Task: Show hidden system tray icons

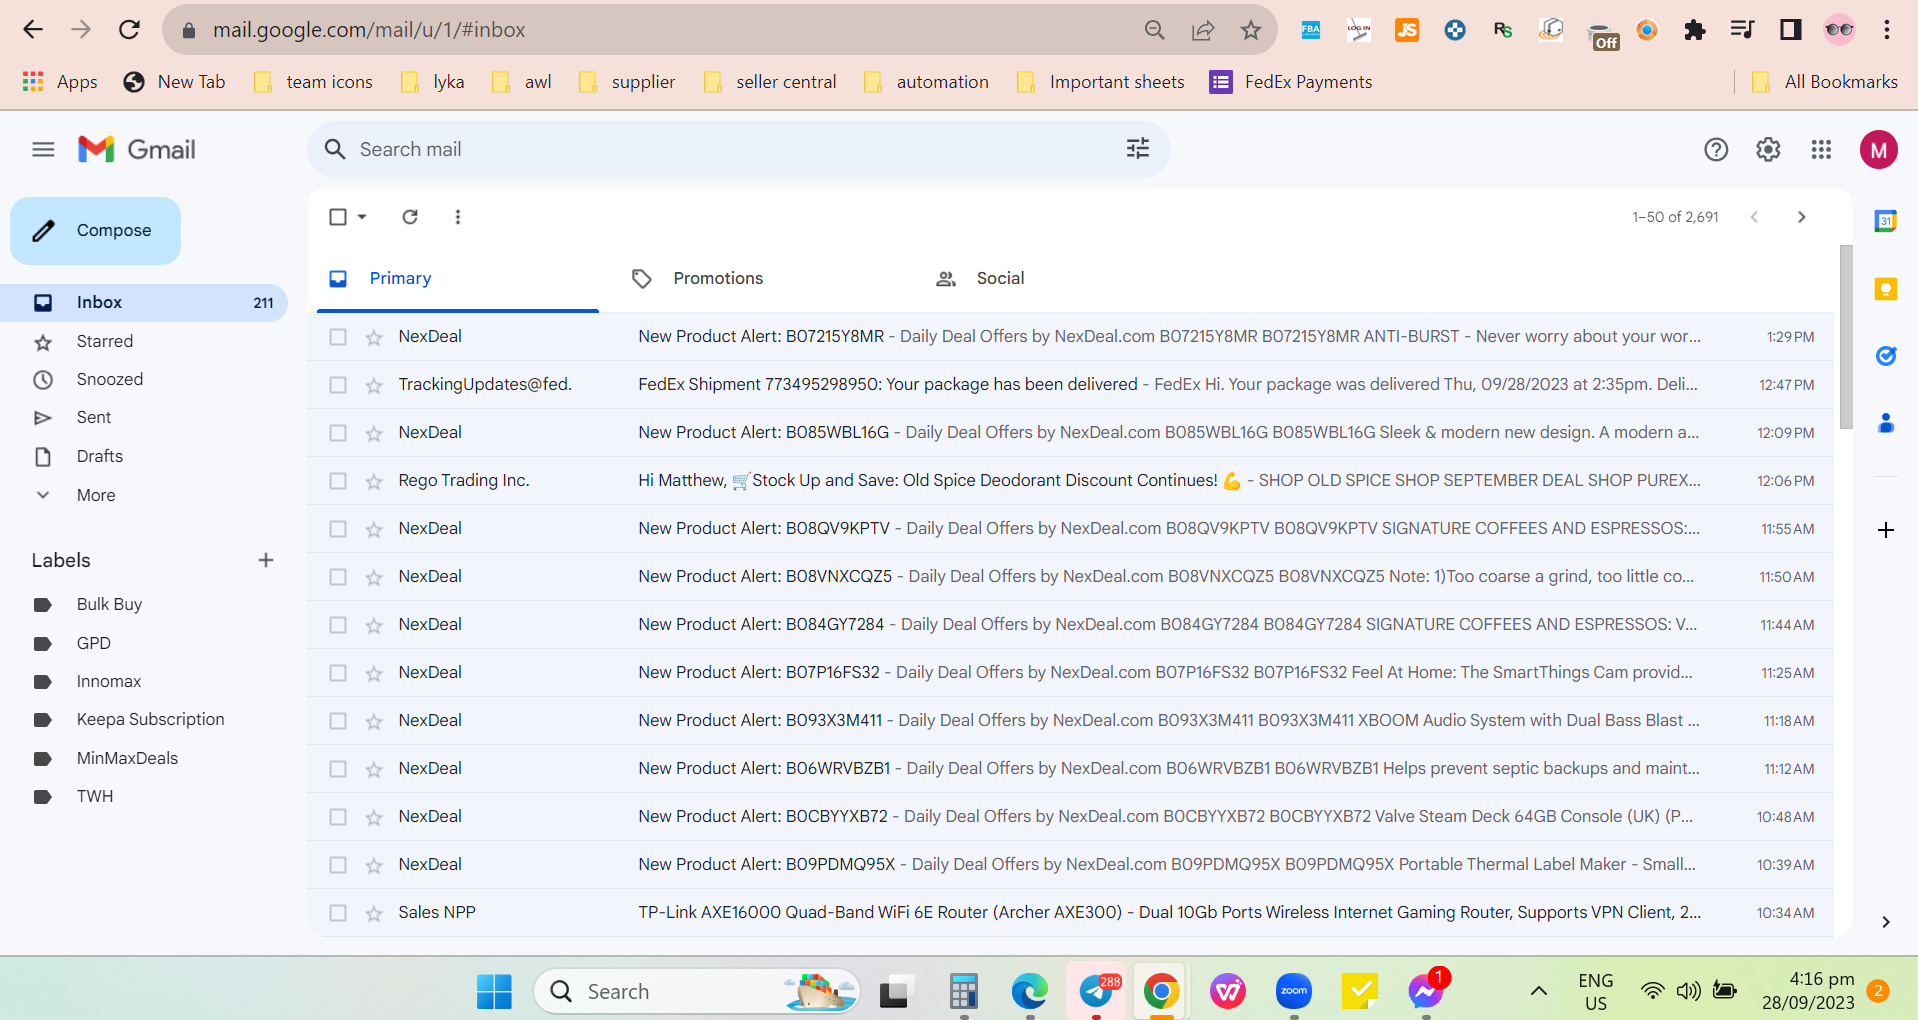Action: 1539,991
